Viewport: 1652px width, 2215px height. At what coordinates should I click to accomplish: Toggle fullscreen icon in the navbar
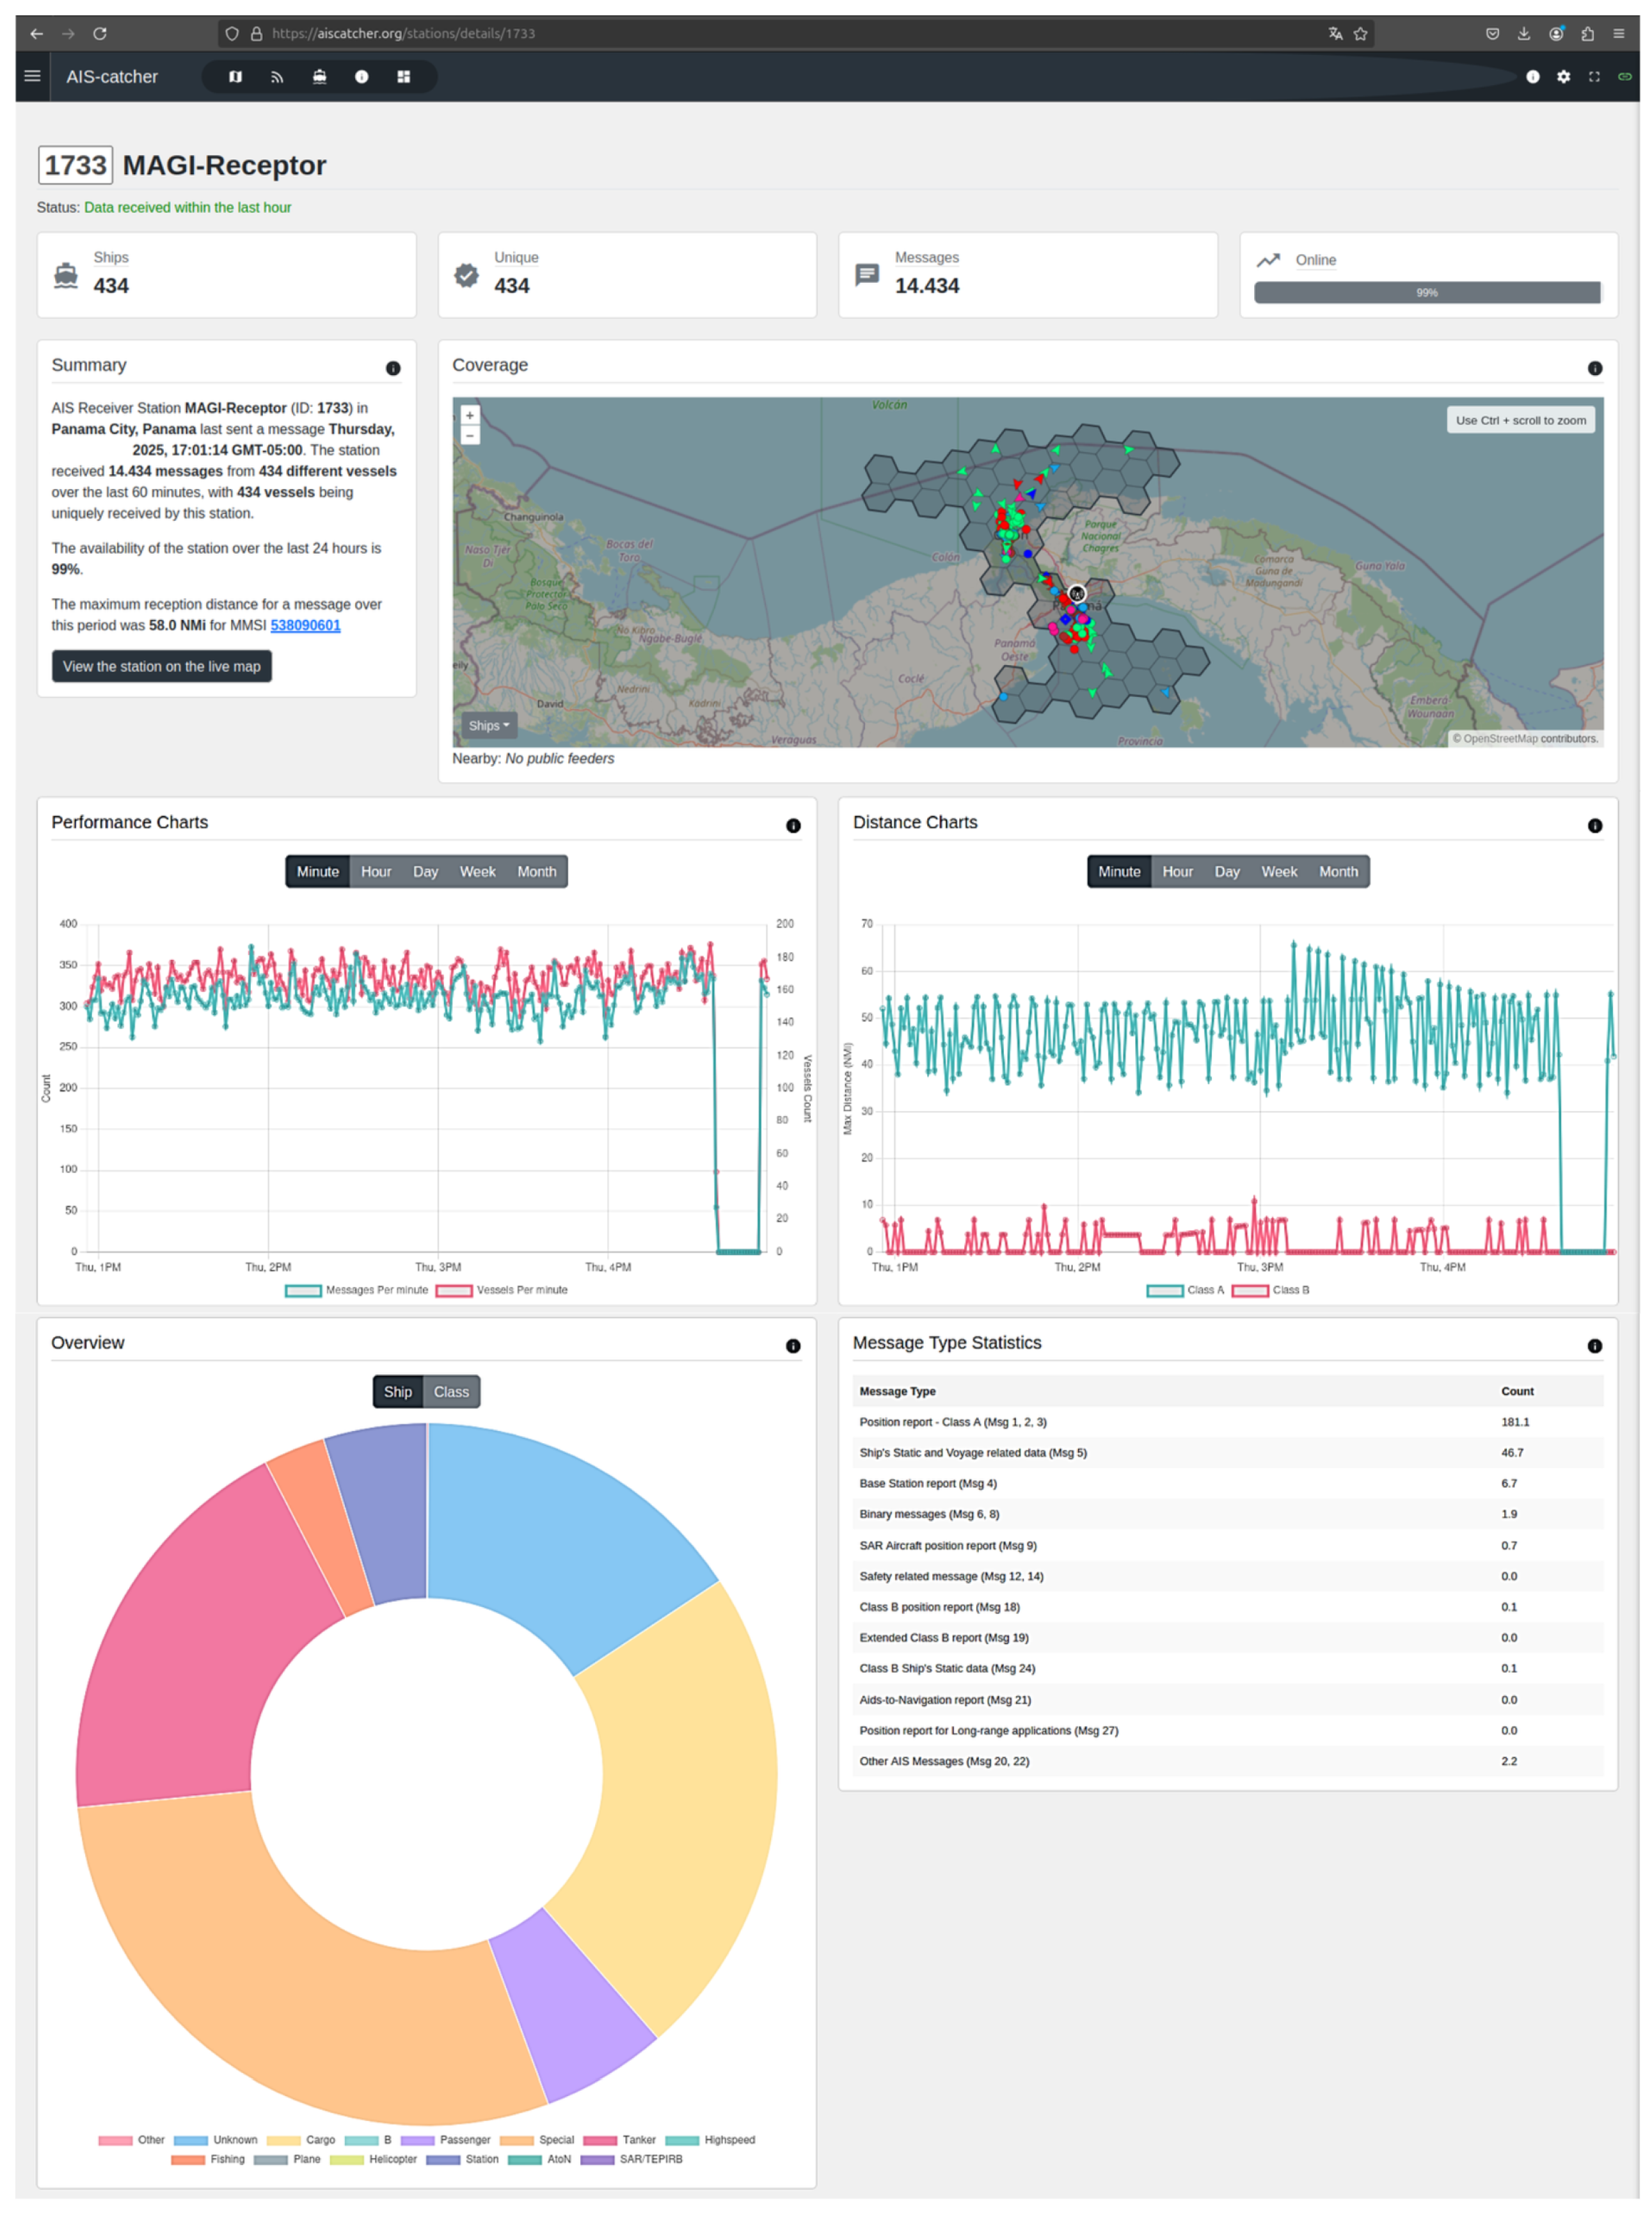[x=1594, y=77]
